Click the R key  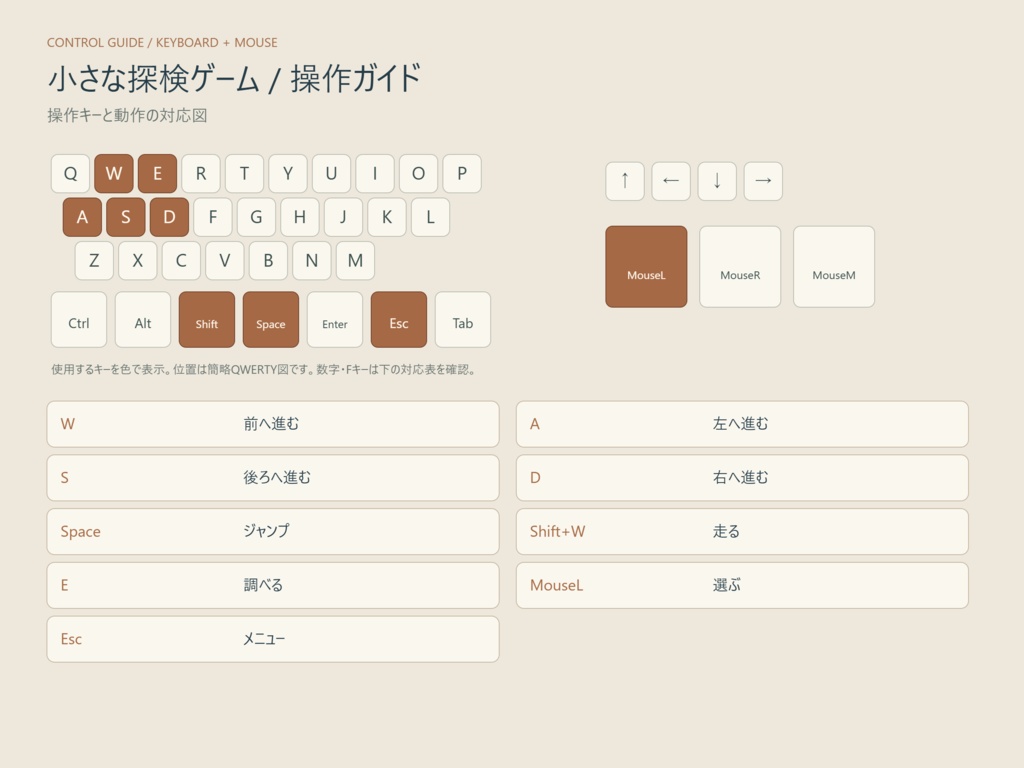point(200,174)
